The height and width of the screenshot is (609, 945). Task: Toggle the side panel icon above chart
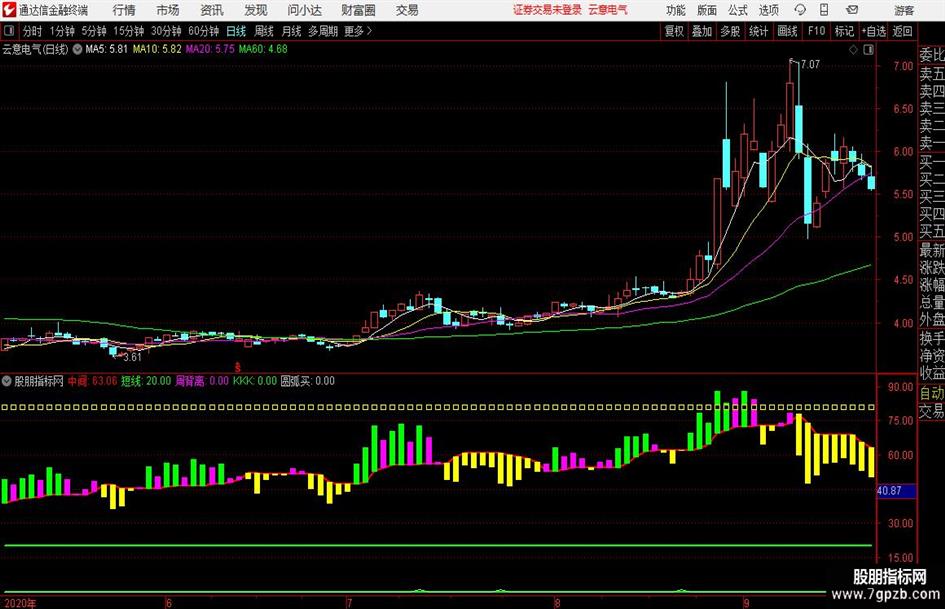pos(868,50)
